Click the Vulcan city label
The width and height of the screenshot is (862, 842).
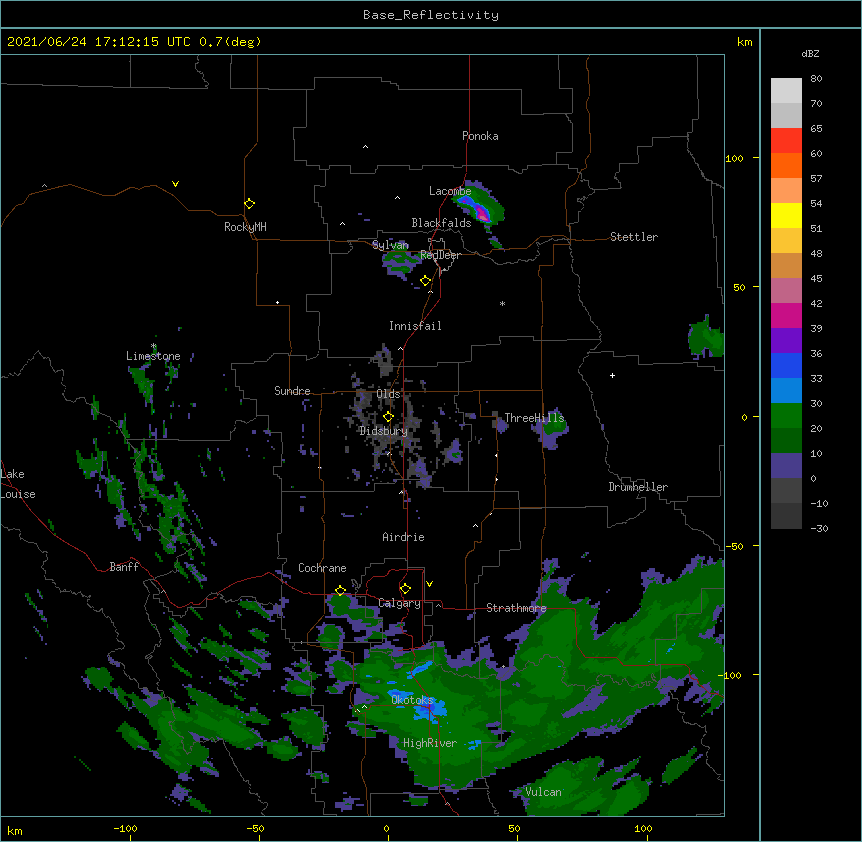click(543, 792)
